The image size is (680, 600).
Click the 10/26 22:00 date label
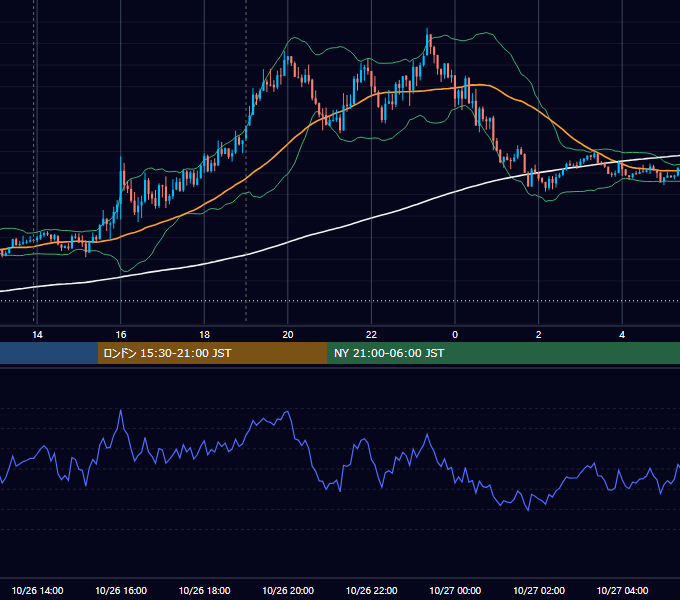coord(371,590)
